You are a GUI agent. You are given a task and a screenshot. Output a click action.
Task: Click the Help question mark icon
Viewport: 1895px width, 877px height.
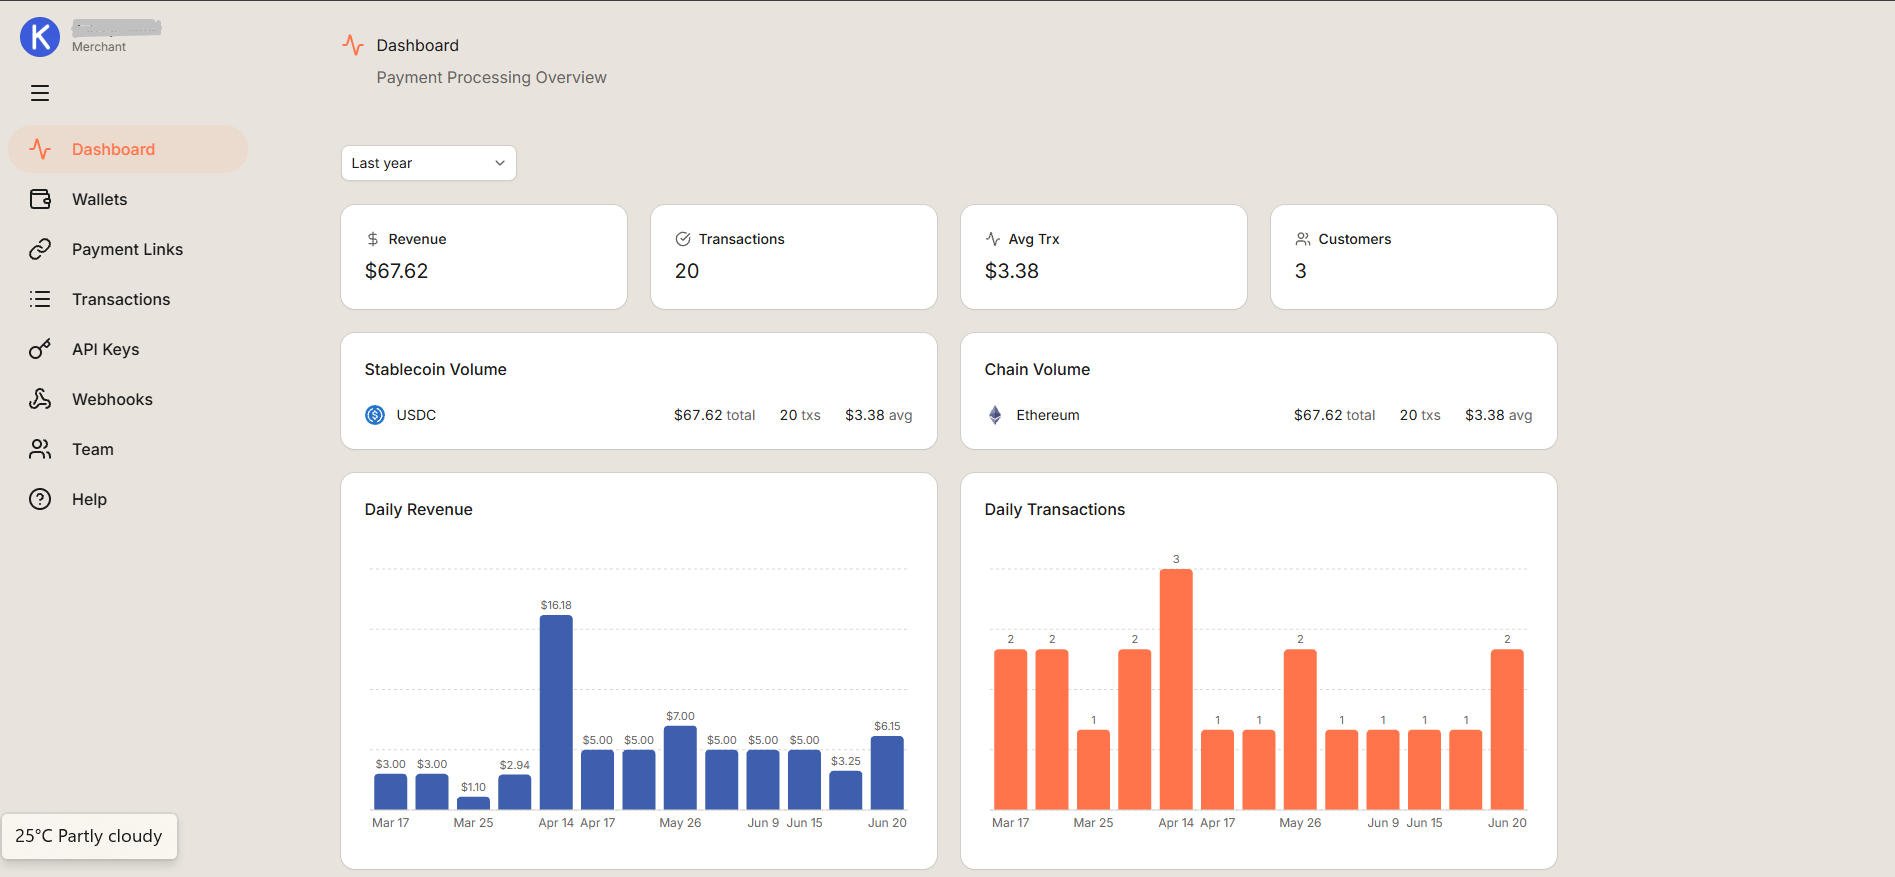tap(40, 499)
